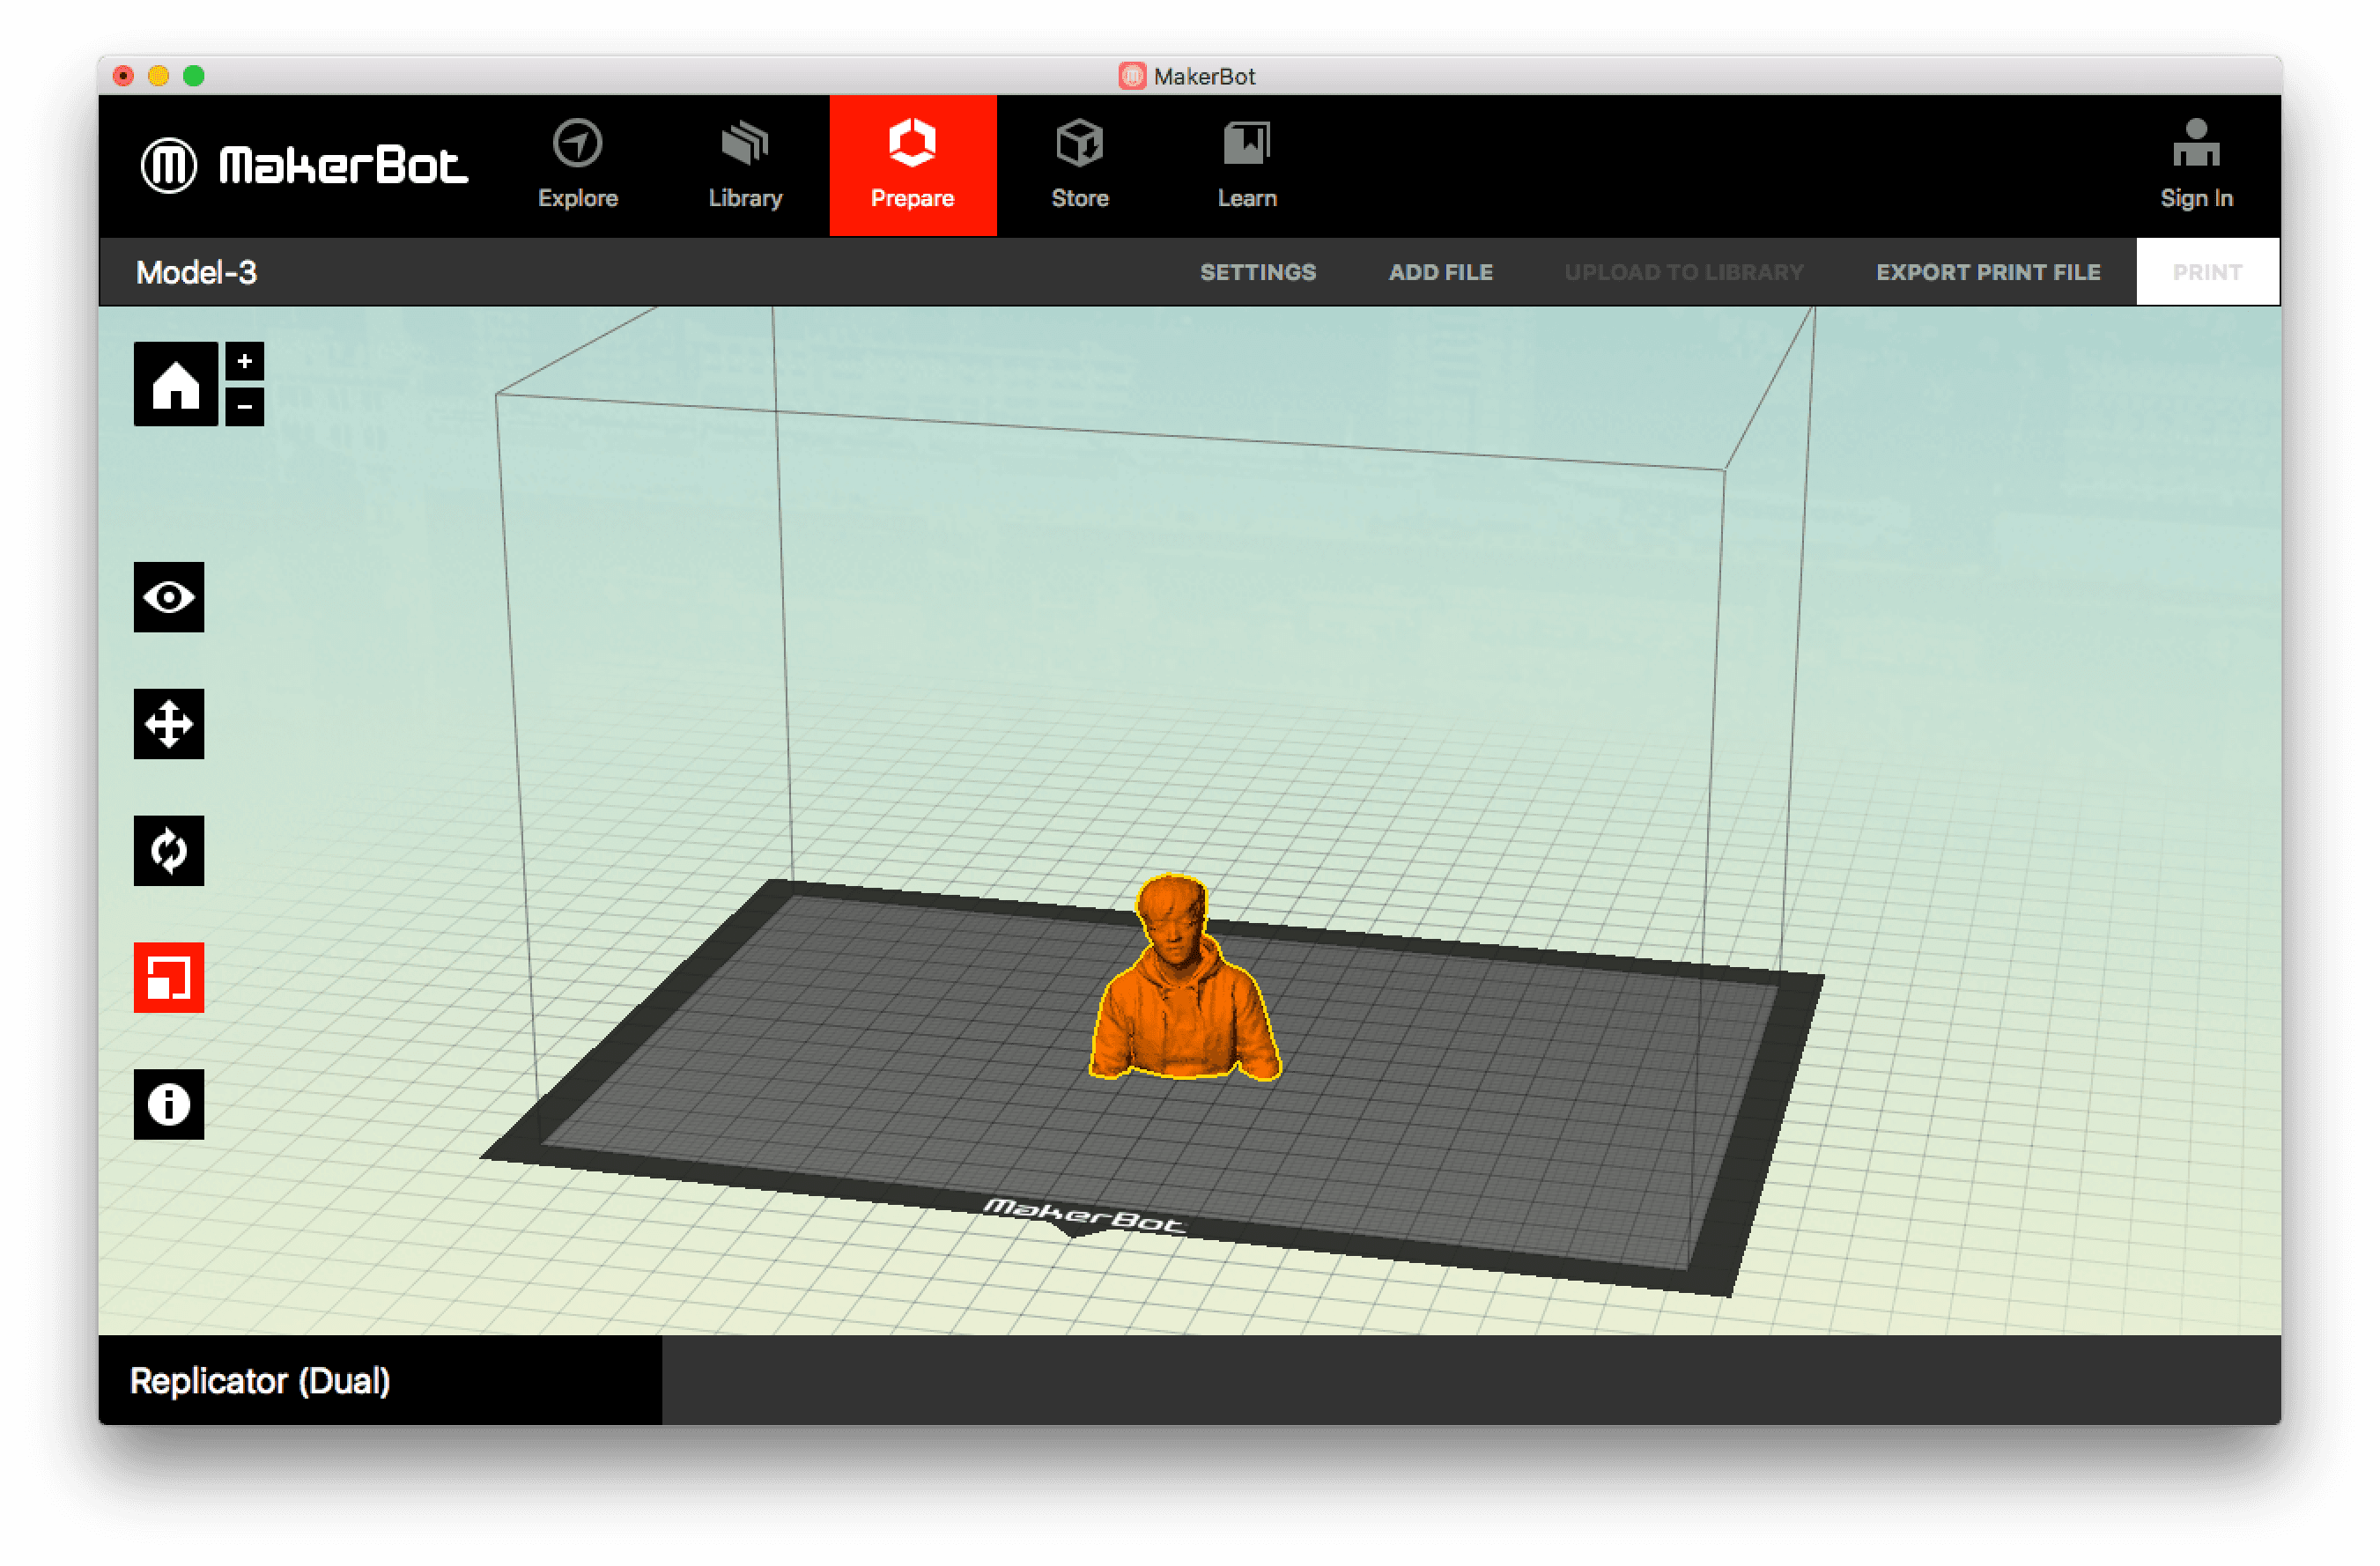Click UPLOAD TO LIBRARY
This screenshot has height=1566, width=2380.
pyautogui.click(x=1684, y=272)
